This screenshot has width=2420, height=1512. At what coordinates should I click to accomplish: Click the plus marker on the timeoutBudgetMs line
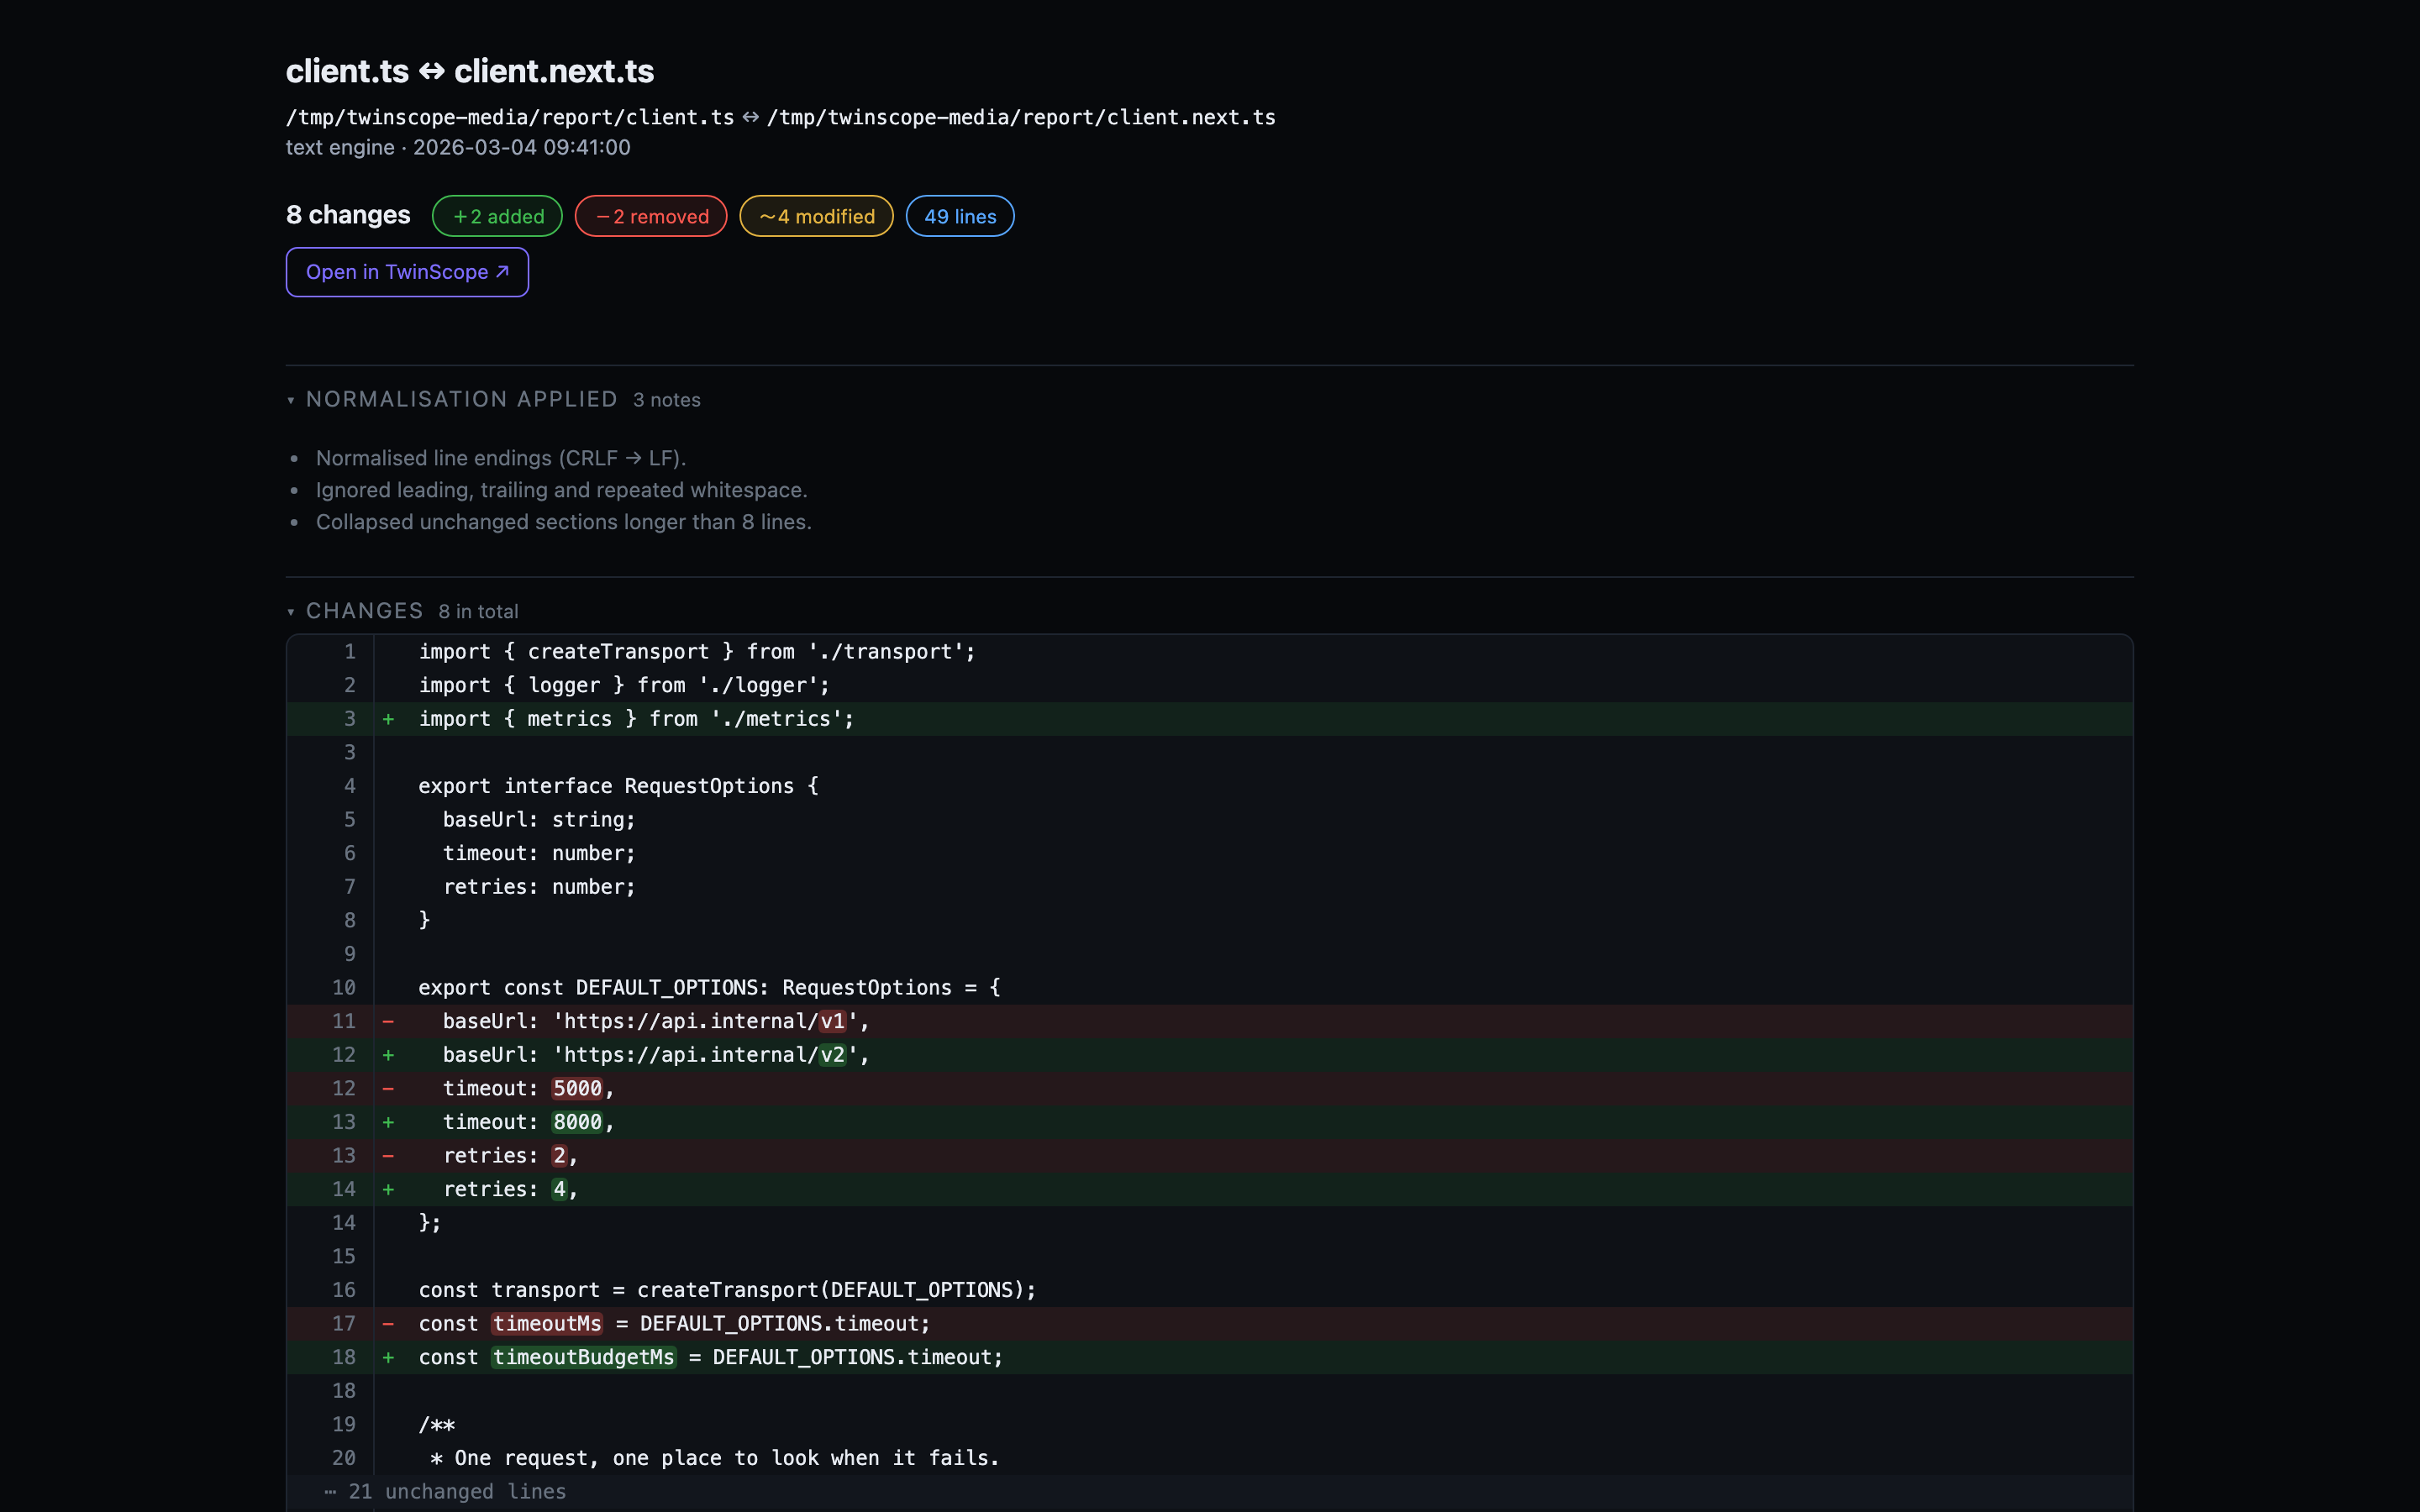click(388, 1357)
